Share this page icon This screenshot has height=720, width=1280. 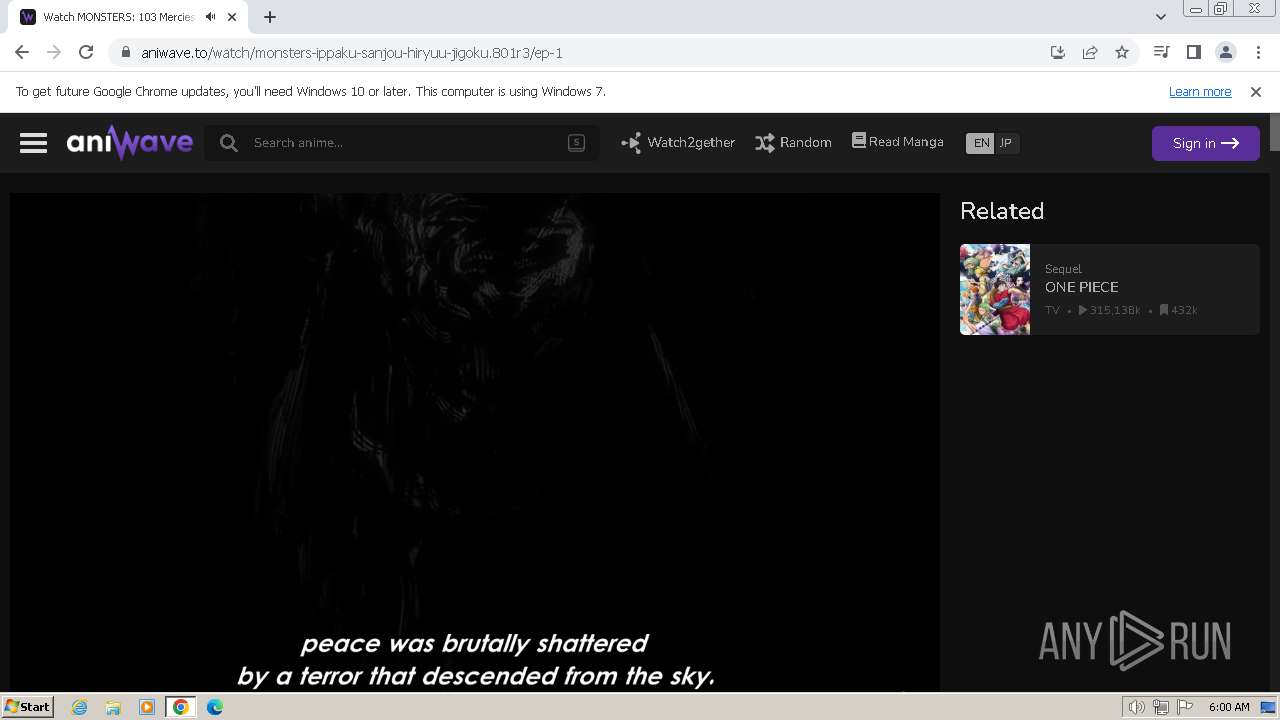coord(1090,53)
